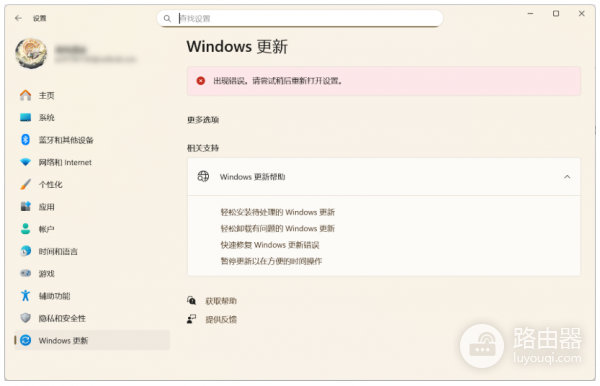Click the 主页 home icon
Image resolution: width=600 pixels, height=386 pixels.
point(26,95)
